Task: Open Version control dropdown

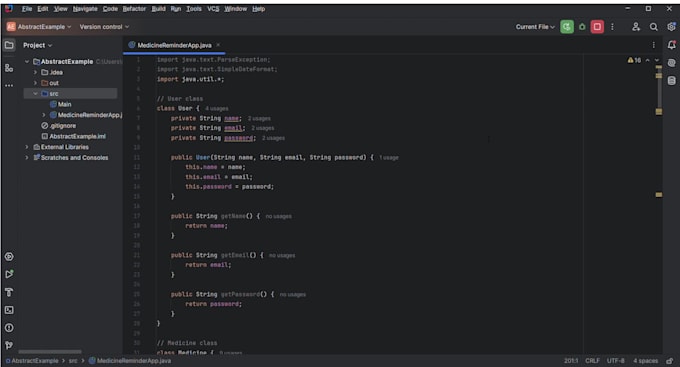Action: 104,27
